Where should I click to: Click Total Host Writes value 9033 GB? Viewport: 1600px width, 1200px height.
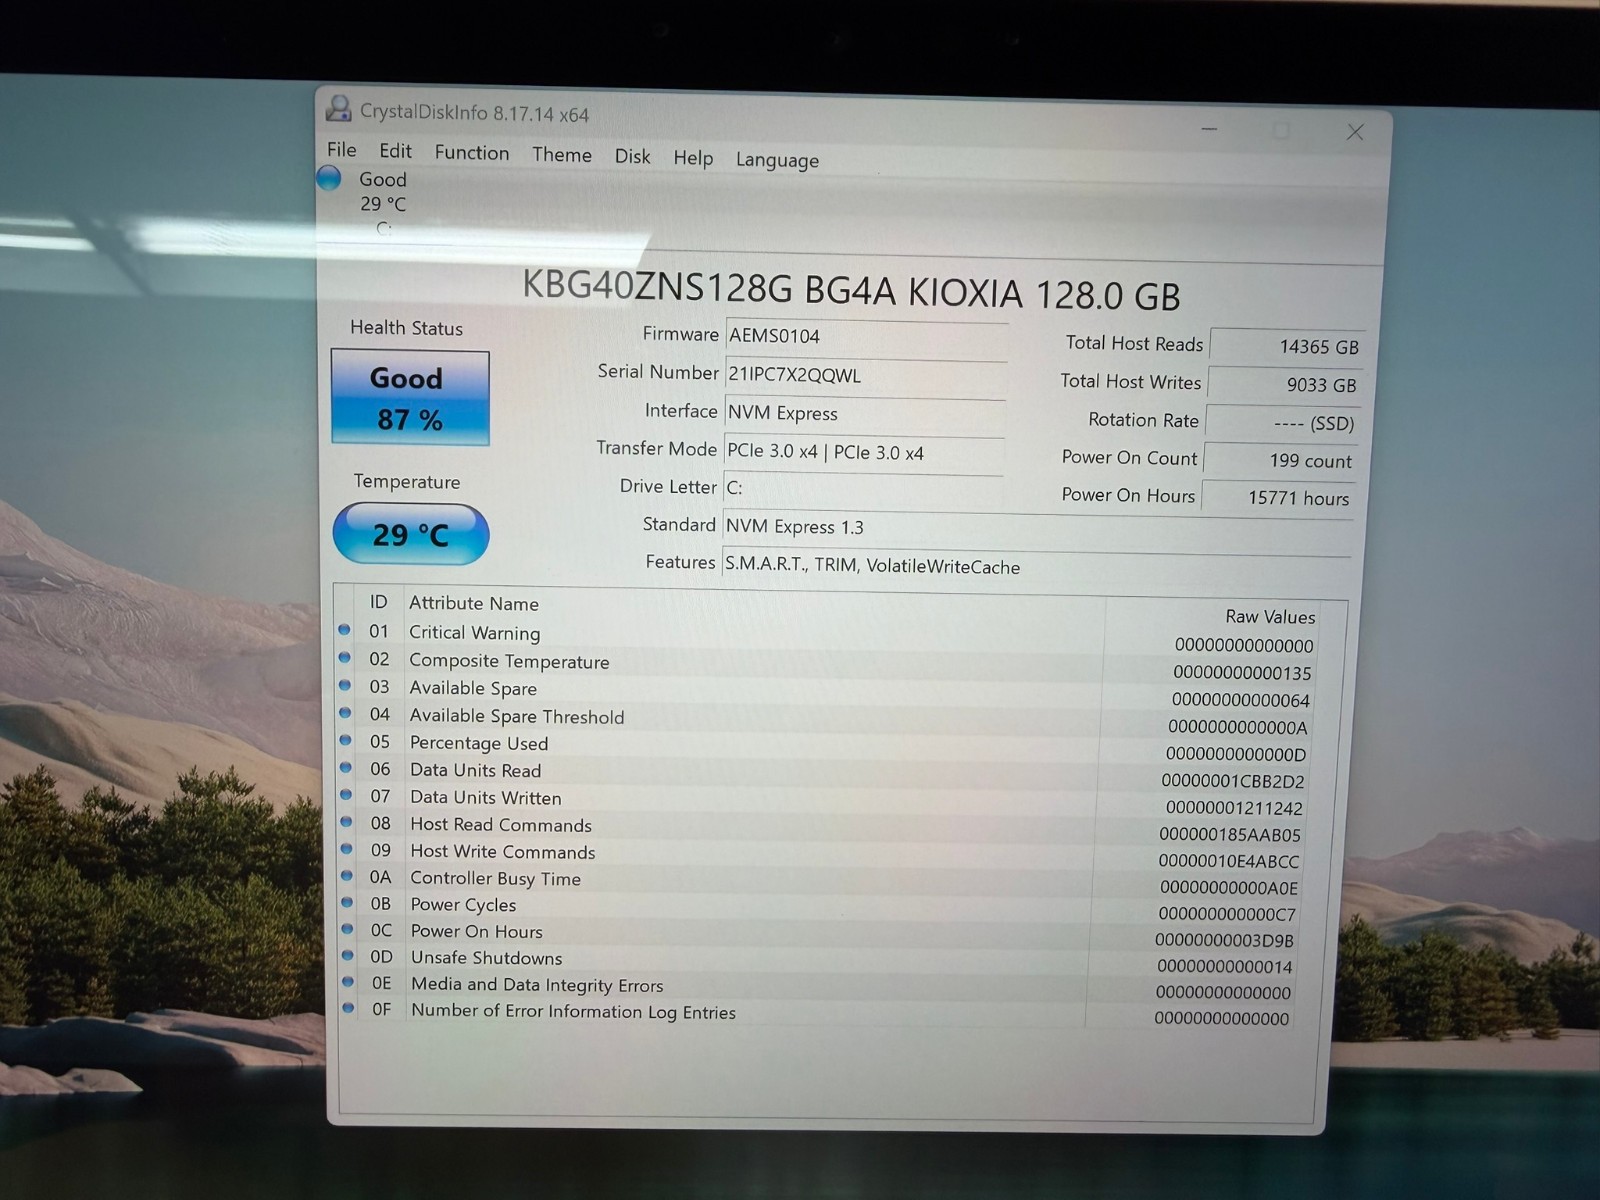pyautogui.click(x=1285, y=384)
